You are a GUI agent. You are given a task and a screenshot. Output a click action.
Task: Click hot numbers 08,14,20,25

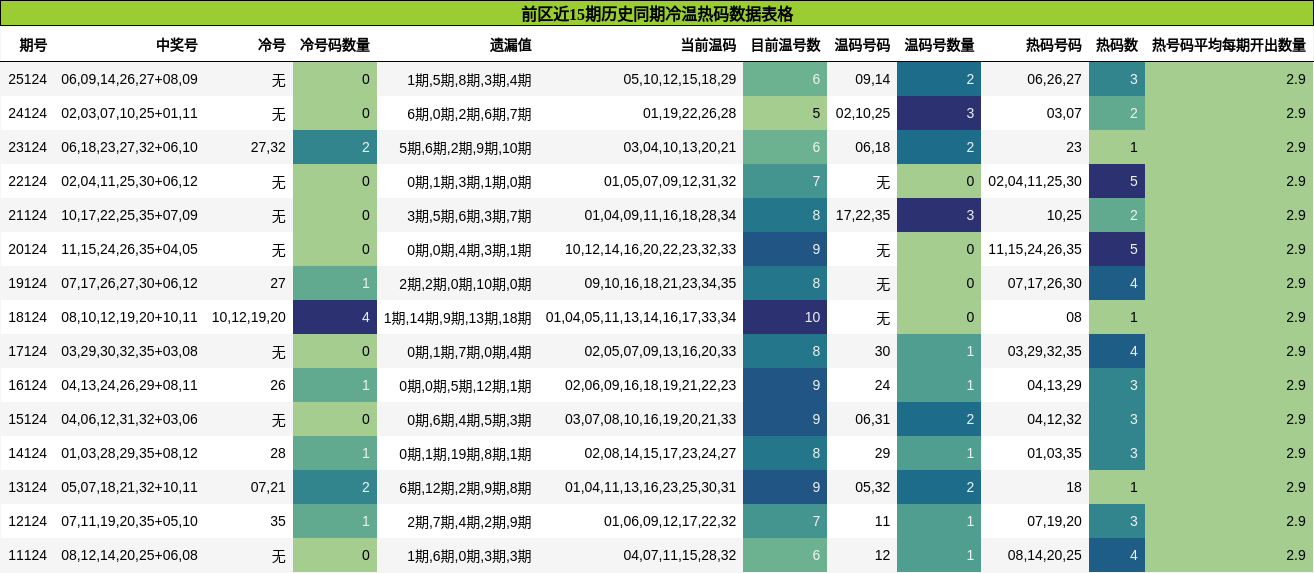coord(1045,555)
